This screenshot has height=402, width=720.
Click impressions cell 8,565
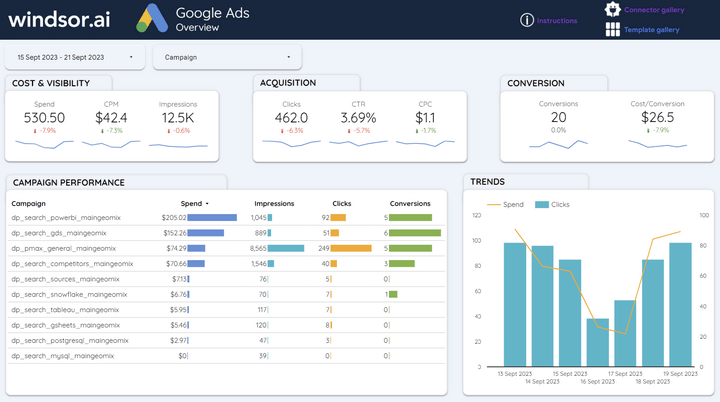click(258, 248)
